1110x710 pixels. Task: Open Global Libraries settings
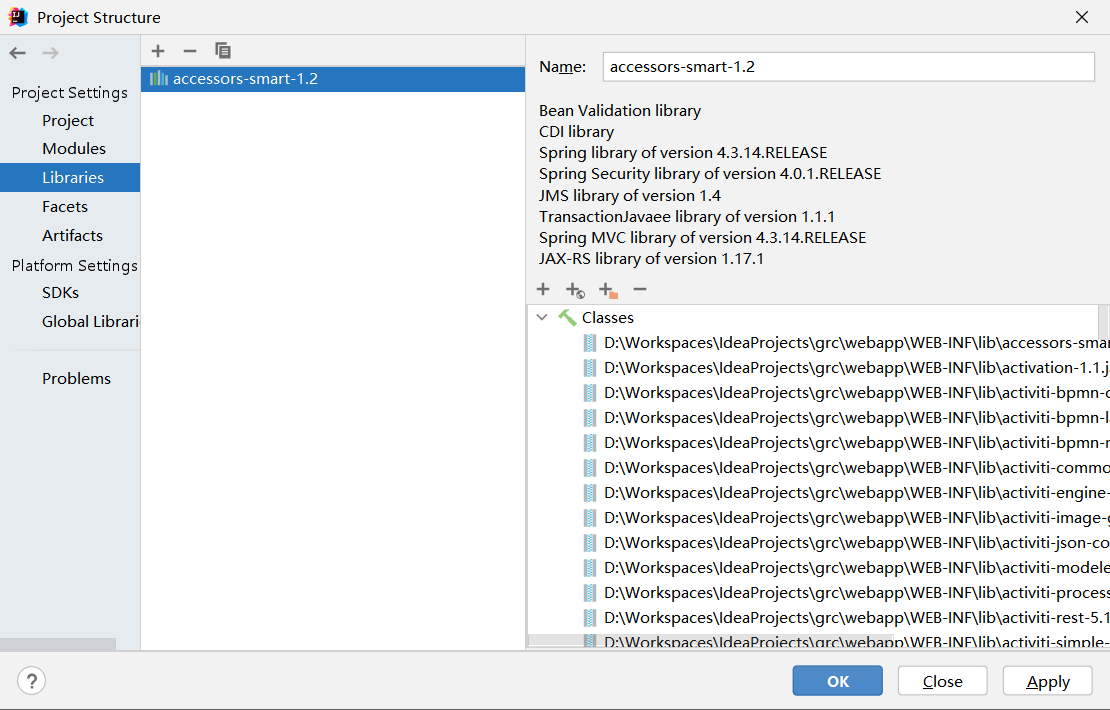(x=90, y=321)
